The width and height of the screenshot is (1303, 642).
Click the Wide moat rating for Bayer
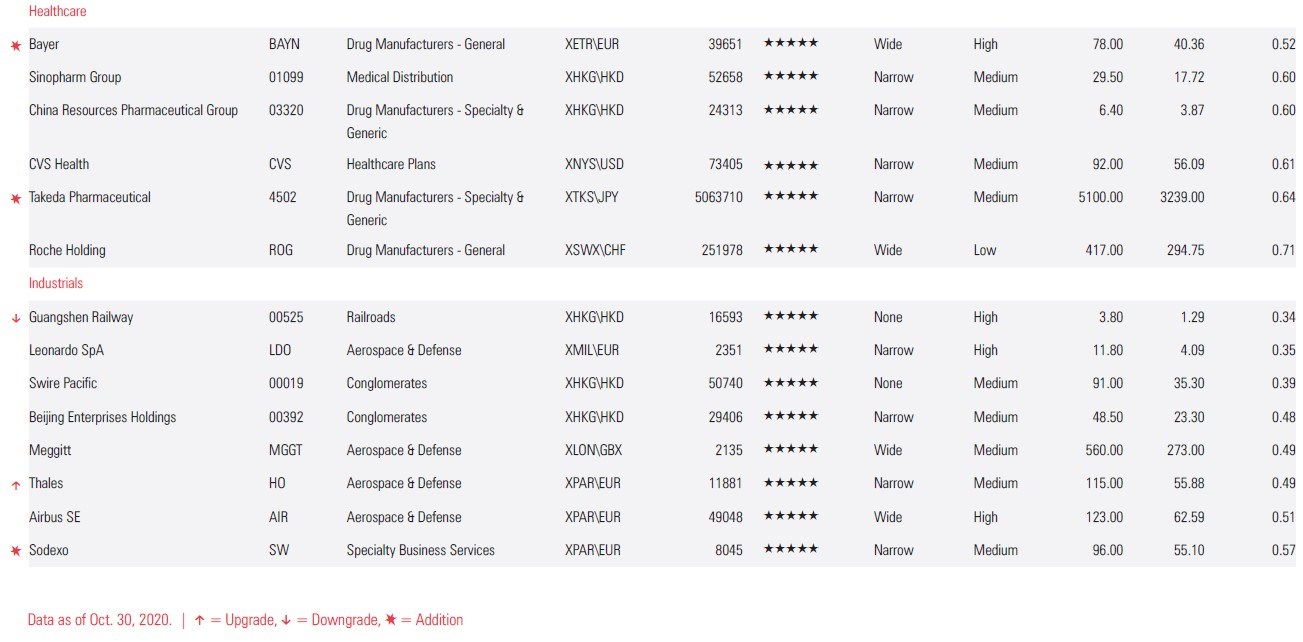coord(887,44)
